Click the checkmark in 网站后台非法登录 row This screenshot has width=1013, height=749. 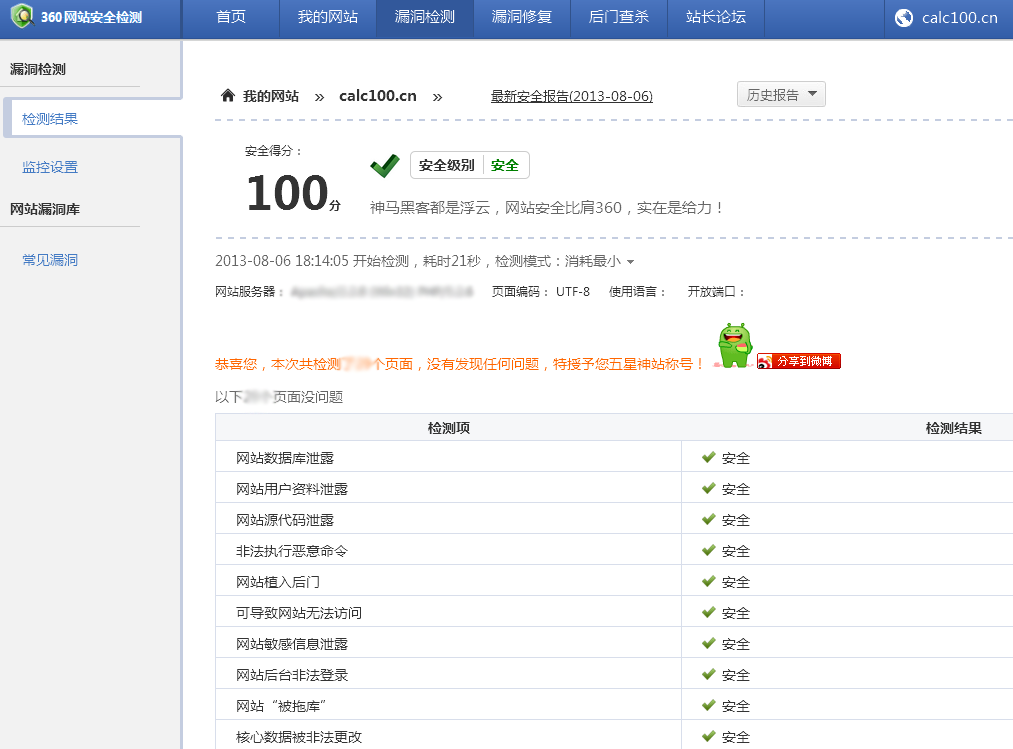(x=709, y=674)
